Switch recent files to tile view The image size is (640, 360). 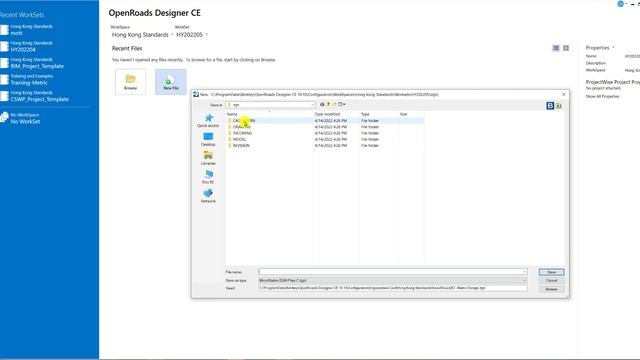tap(566, 48)
